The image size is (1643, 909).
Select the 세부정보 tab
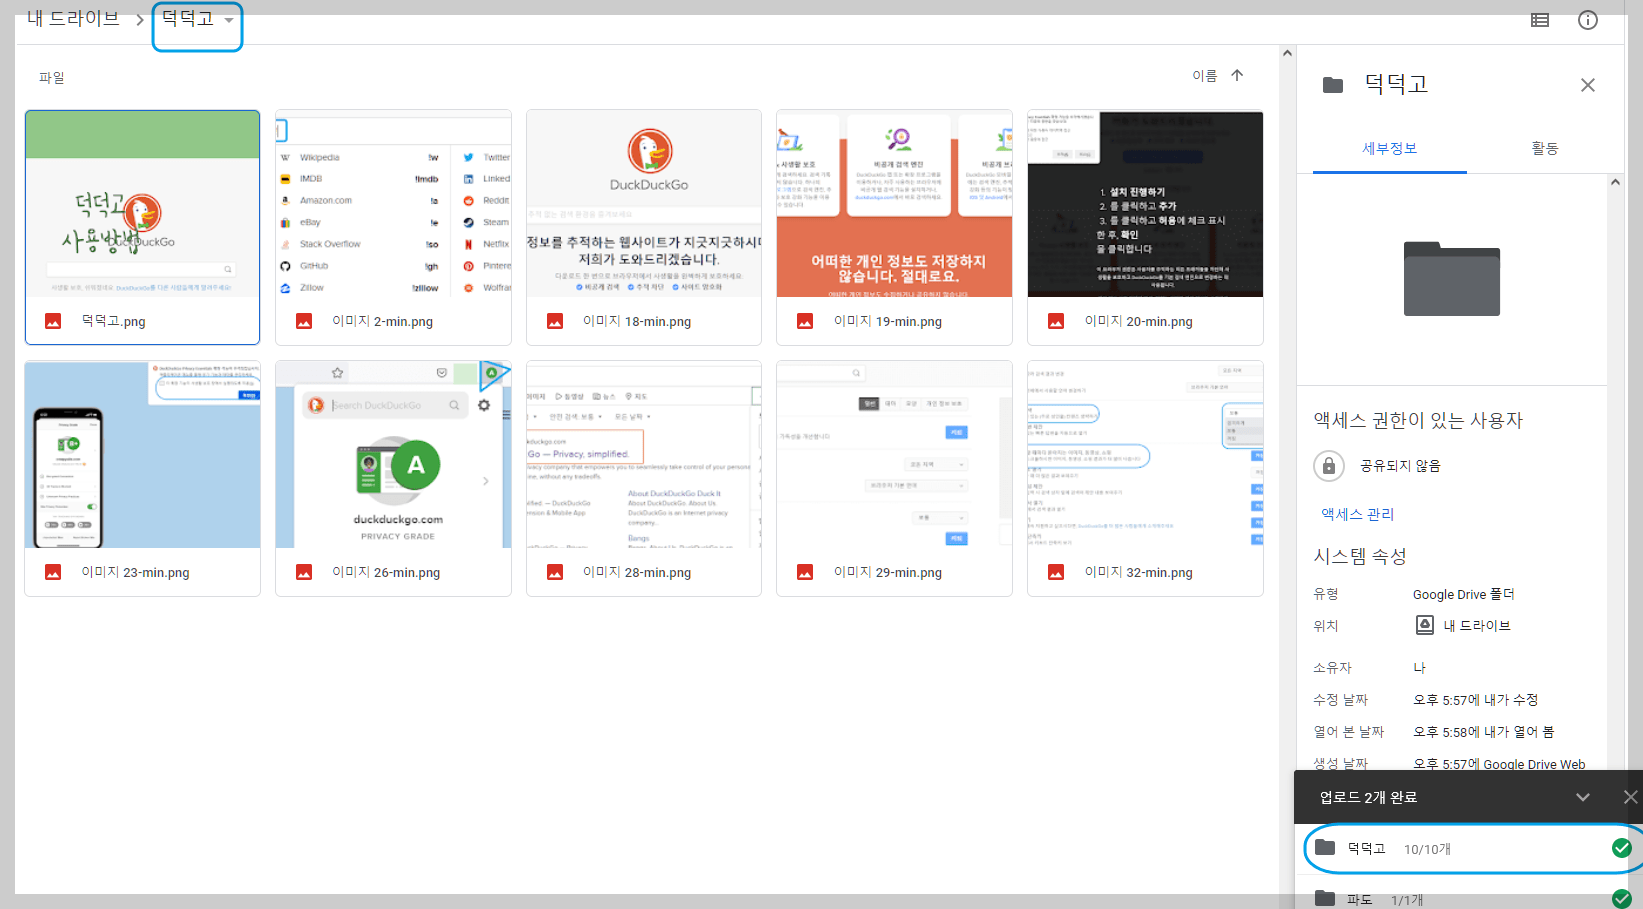(x=1389, y=148)
